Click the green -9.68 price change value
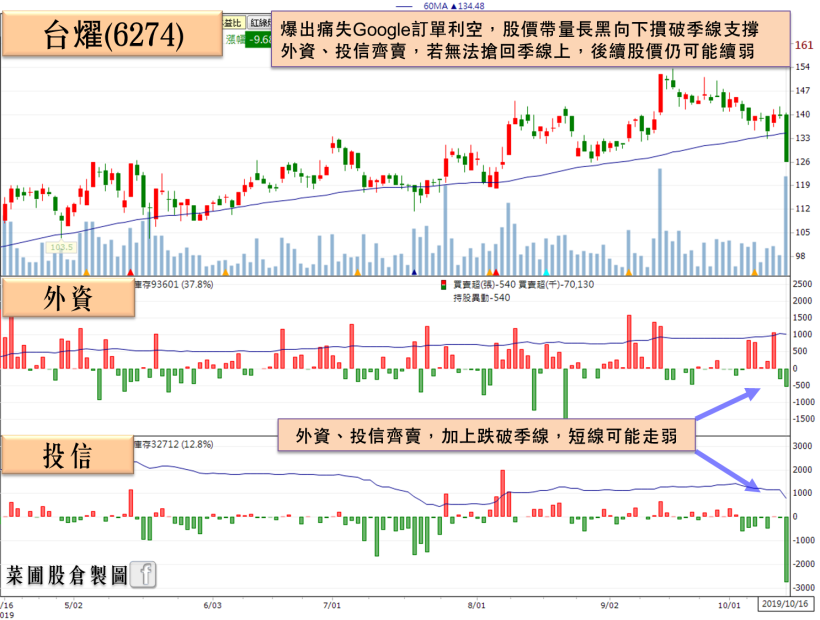820x620 pixels. (x=259, y=39)
